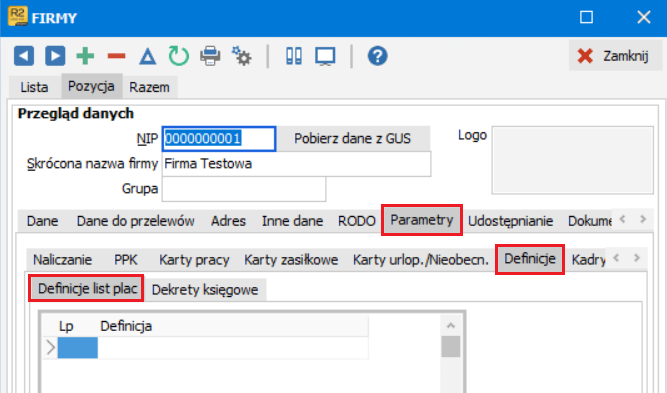
Task: Click the Zamknij button
Action: point(615,55)
